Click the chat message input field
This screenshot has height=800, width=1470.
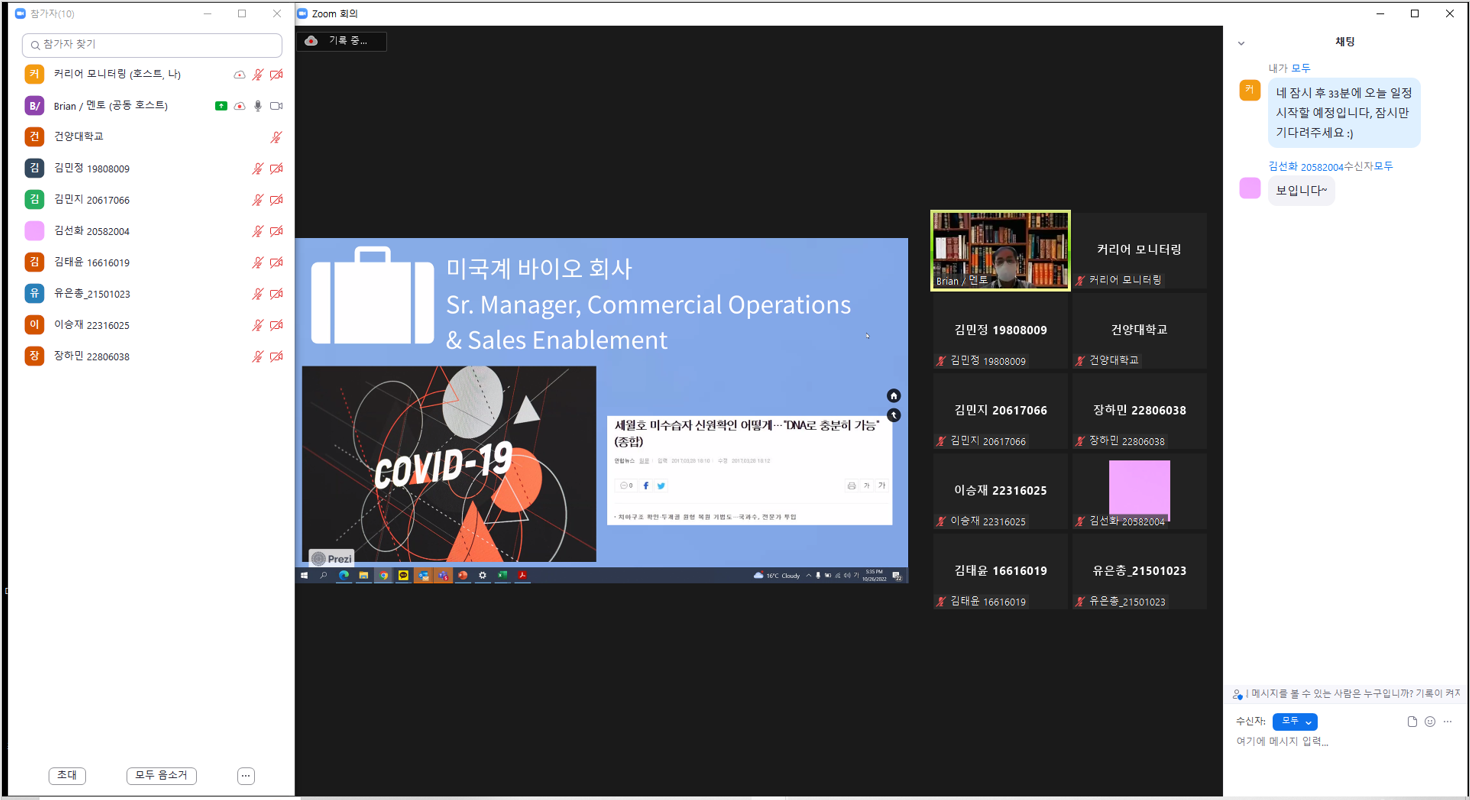point(1340,742)
